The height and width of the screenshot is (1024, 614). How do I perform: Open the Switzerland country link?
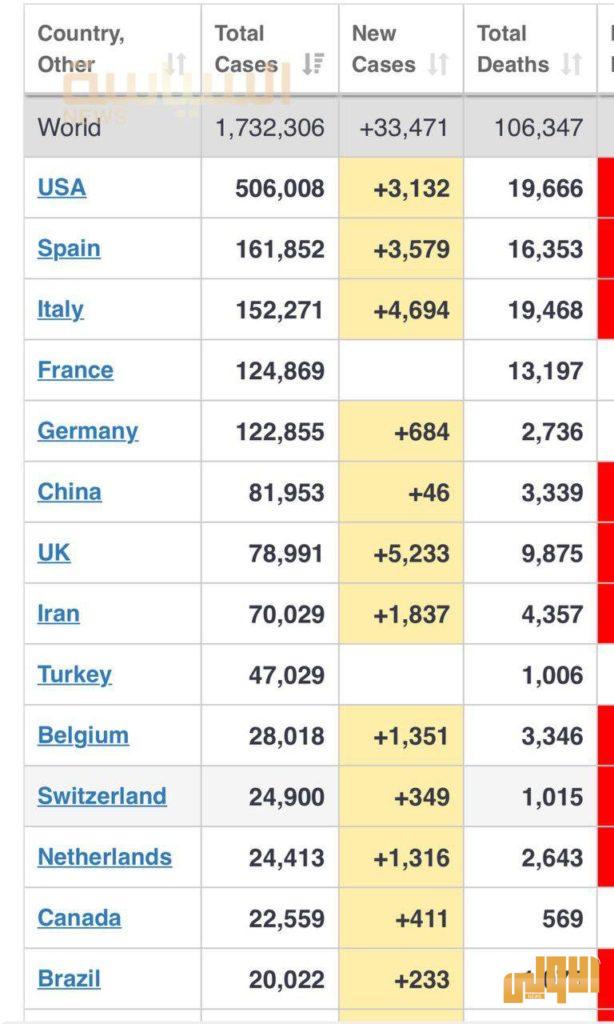102,797
